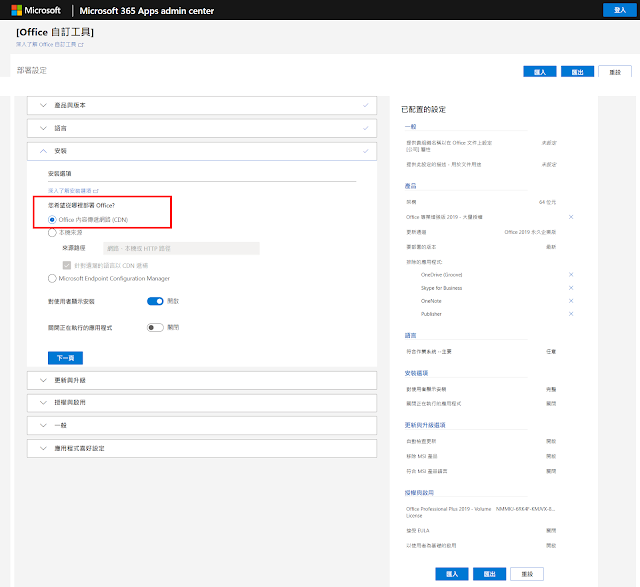
Task: Expand the 語言 section
Action: pyautogui.click(x=202, y=128)
